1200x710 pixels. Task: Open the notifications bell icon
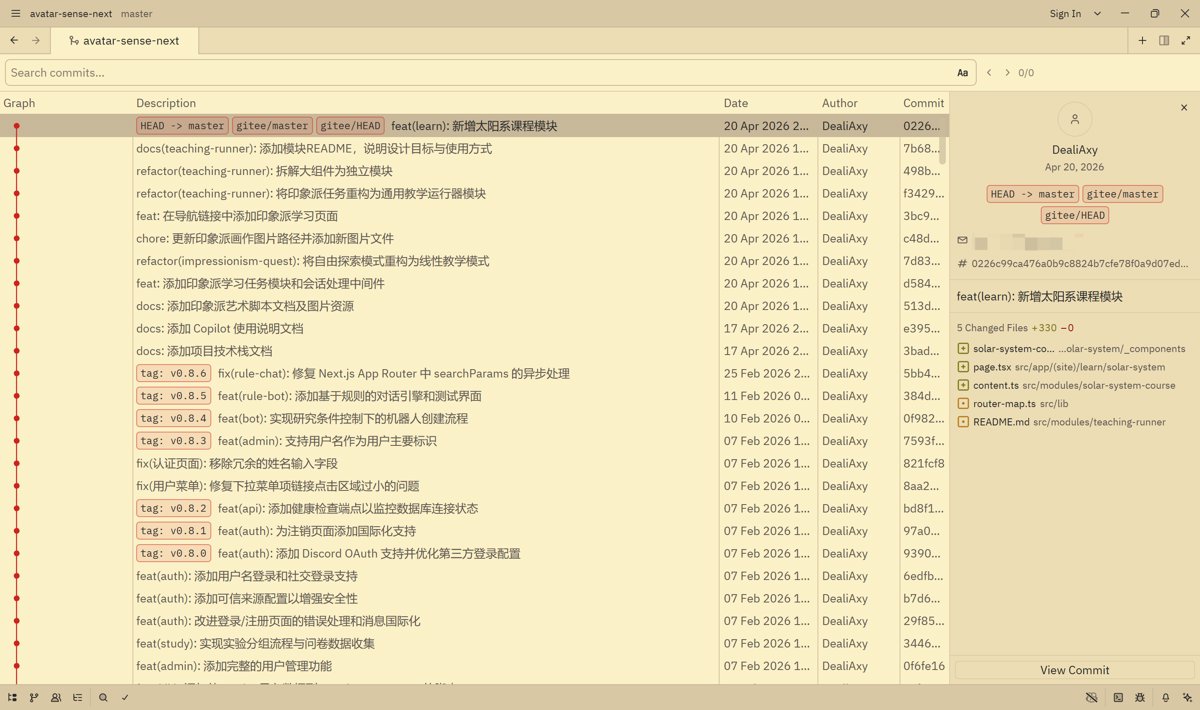pyautogui.click(x=1165, y=697)
